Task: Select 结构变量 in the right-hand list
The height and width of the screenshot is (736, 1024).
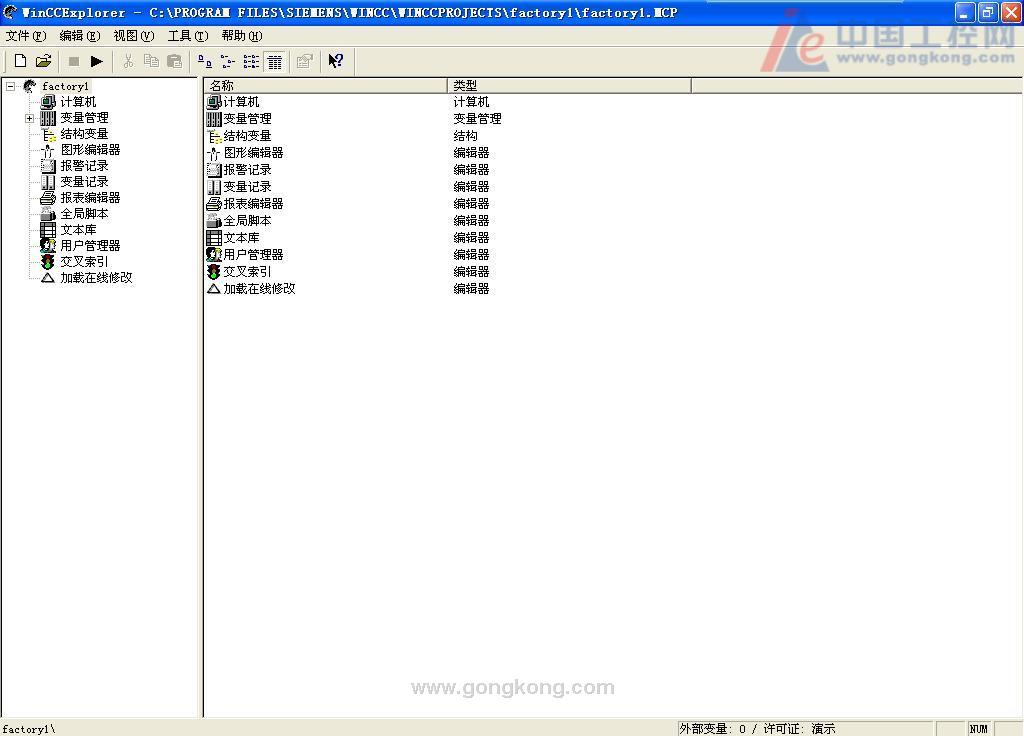Action: pos(247,136)
